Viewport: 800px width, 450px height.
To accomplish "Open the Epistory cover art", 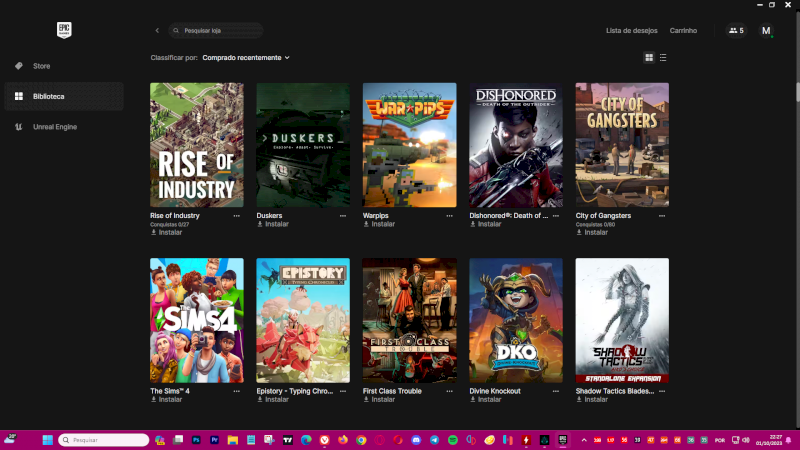I will 303,320.
